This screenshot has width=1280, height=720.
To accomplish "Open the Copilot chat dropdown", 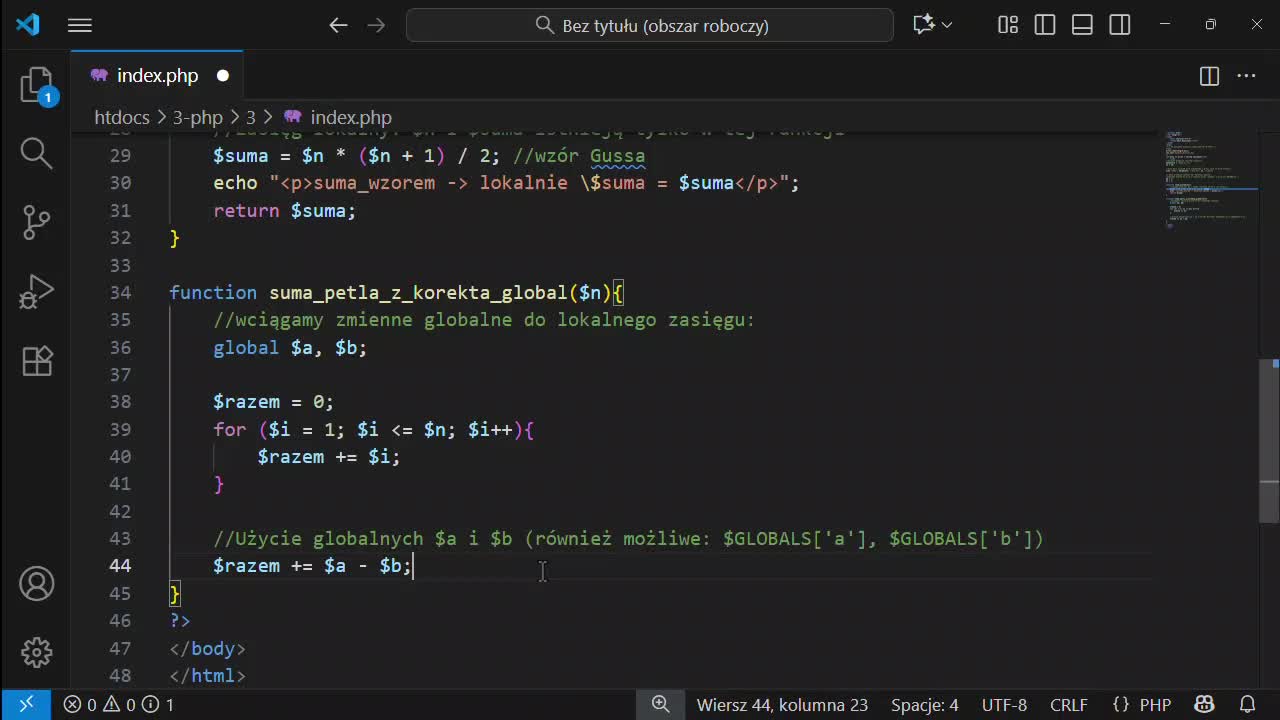I will 947,25.
